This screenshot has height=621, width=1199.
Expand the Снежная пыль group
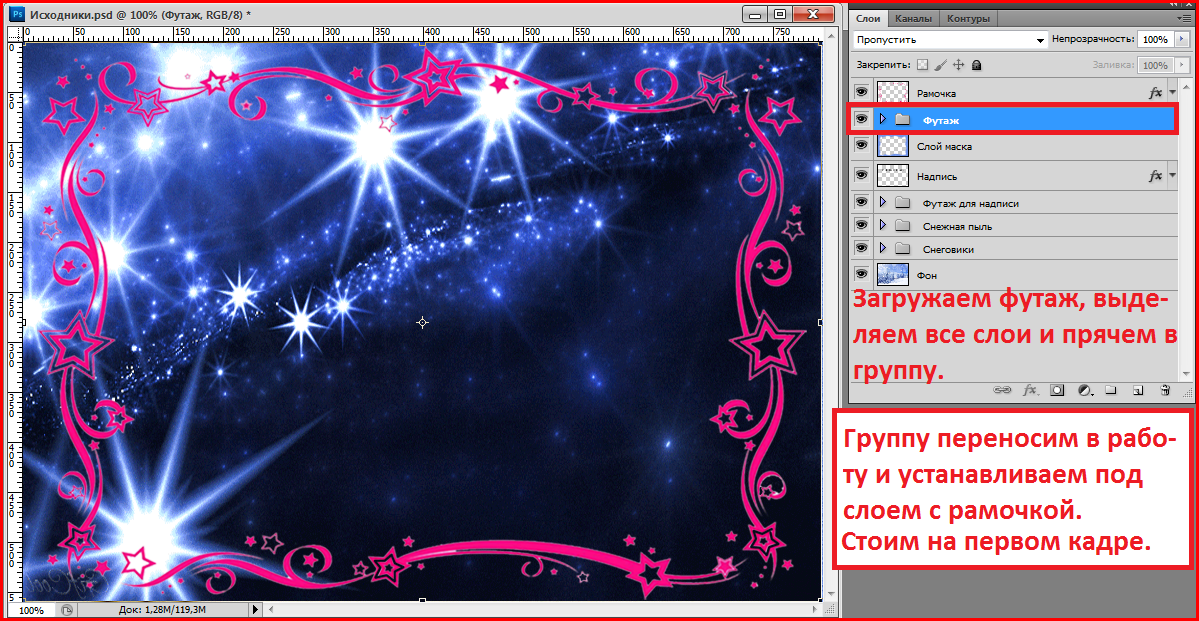tap(882, 226)
